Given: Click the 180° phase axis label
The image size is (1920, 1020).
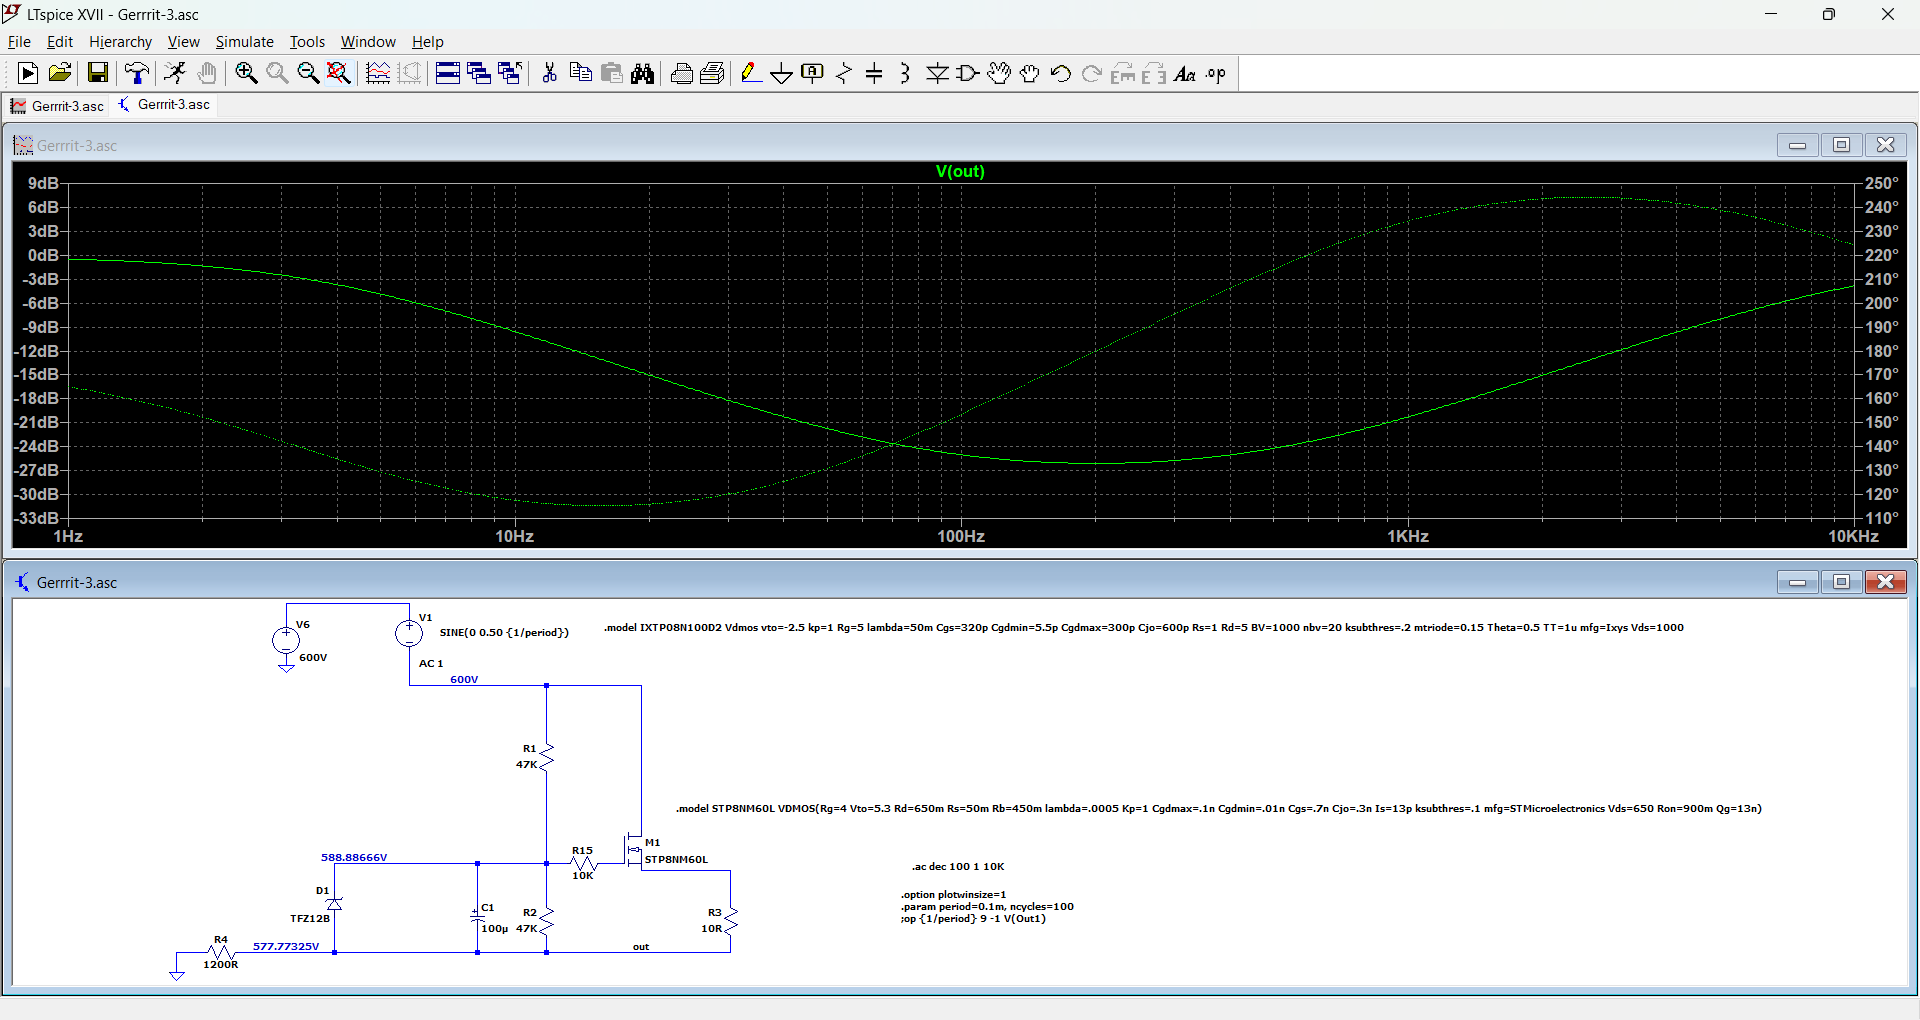Looking at the screenshot, I should pyautogui.click(x=1882, y=351).
